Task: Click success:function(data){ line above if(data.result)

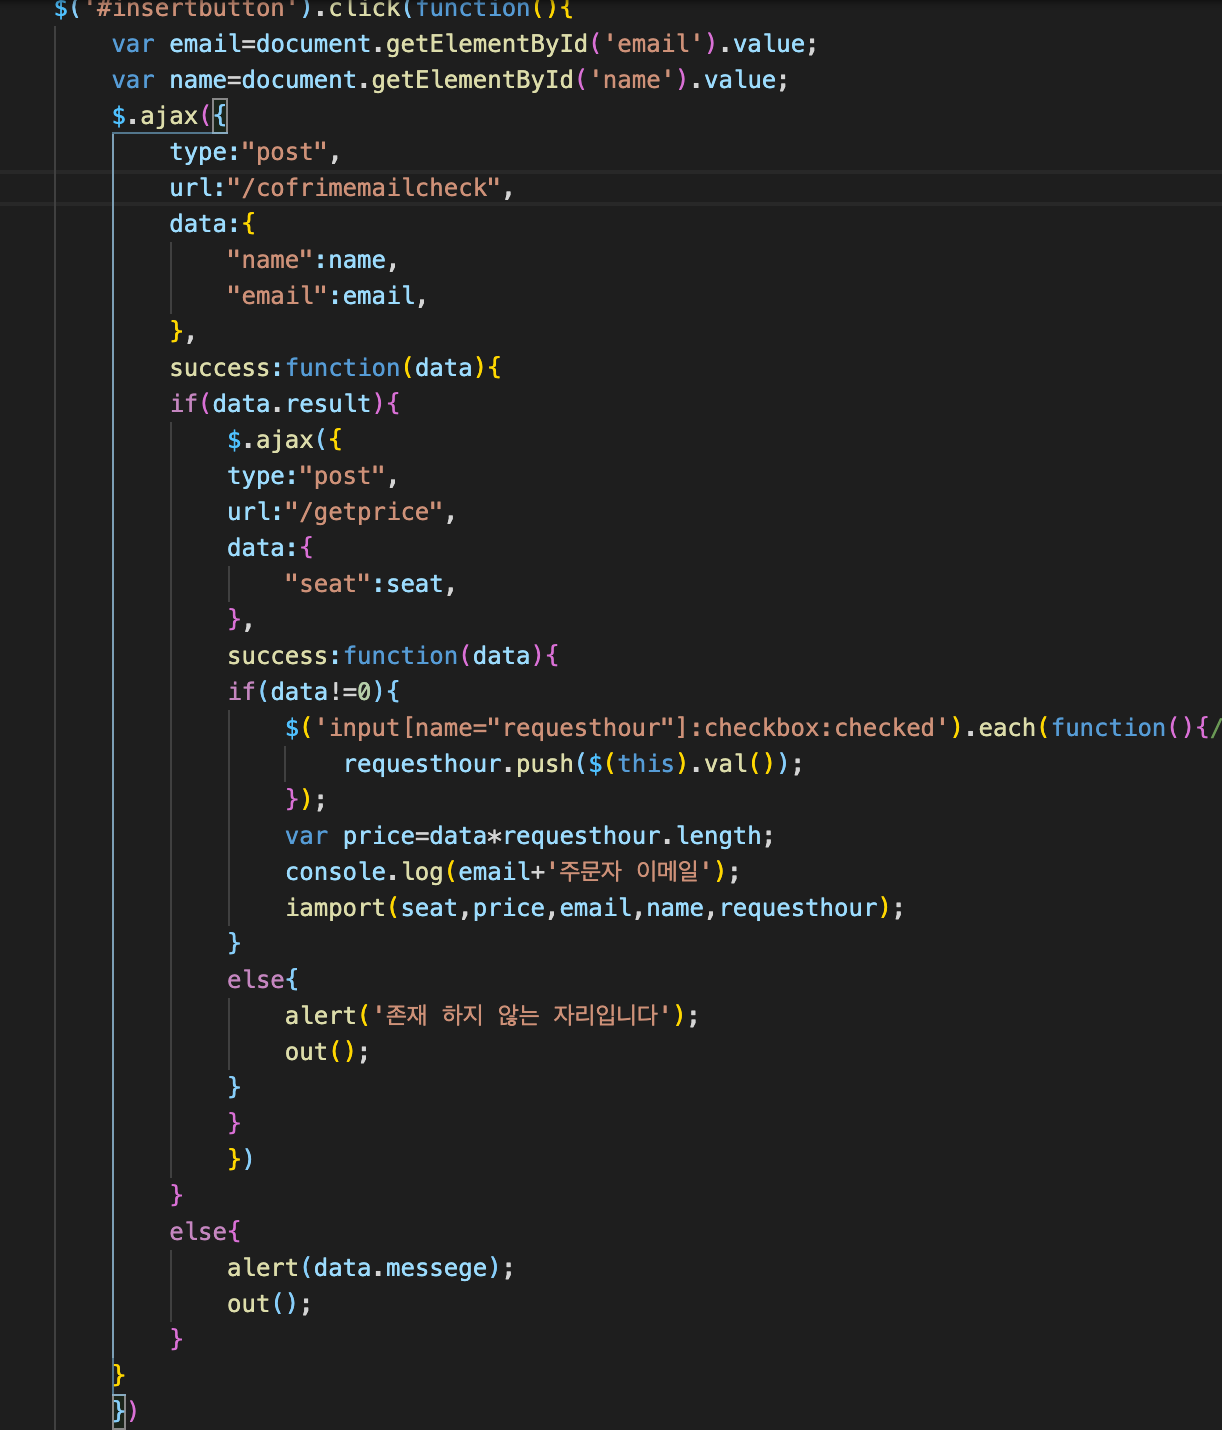Action: 335,368
